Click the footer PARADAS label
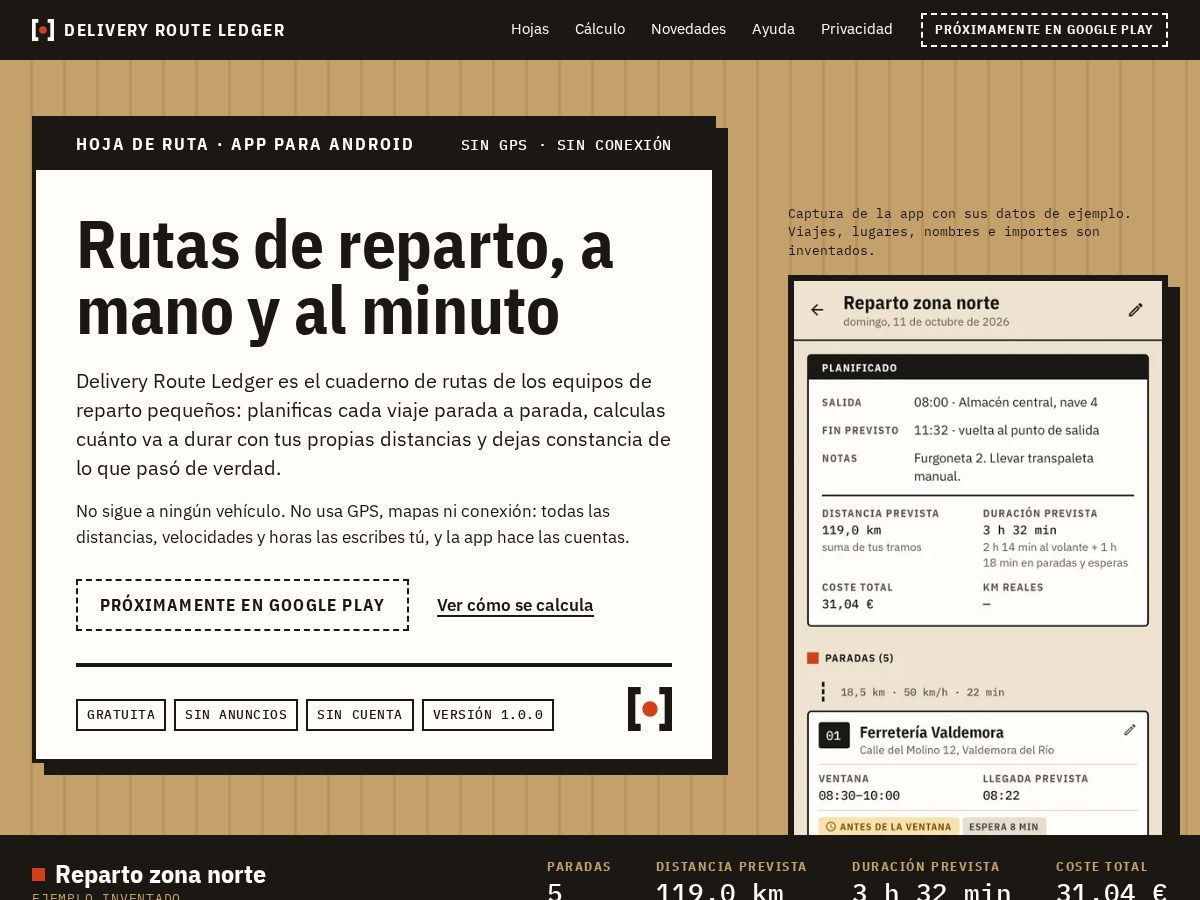 [579, 867]
